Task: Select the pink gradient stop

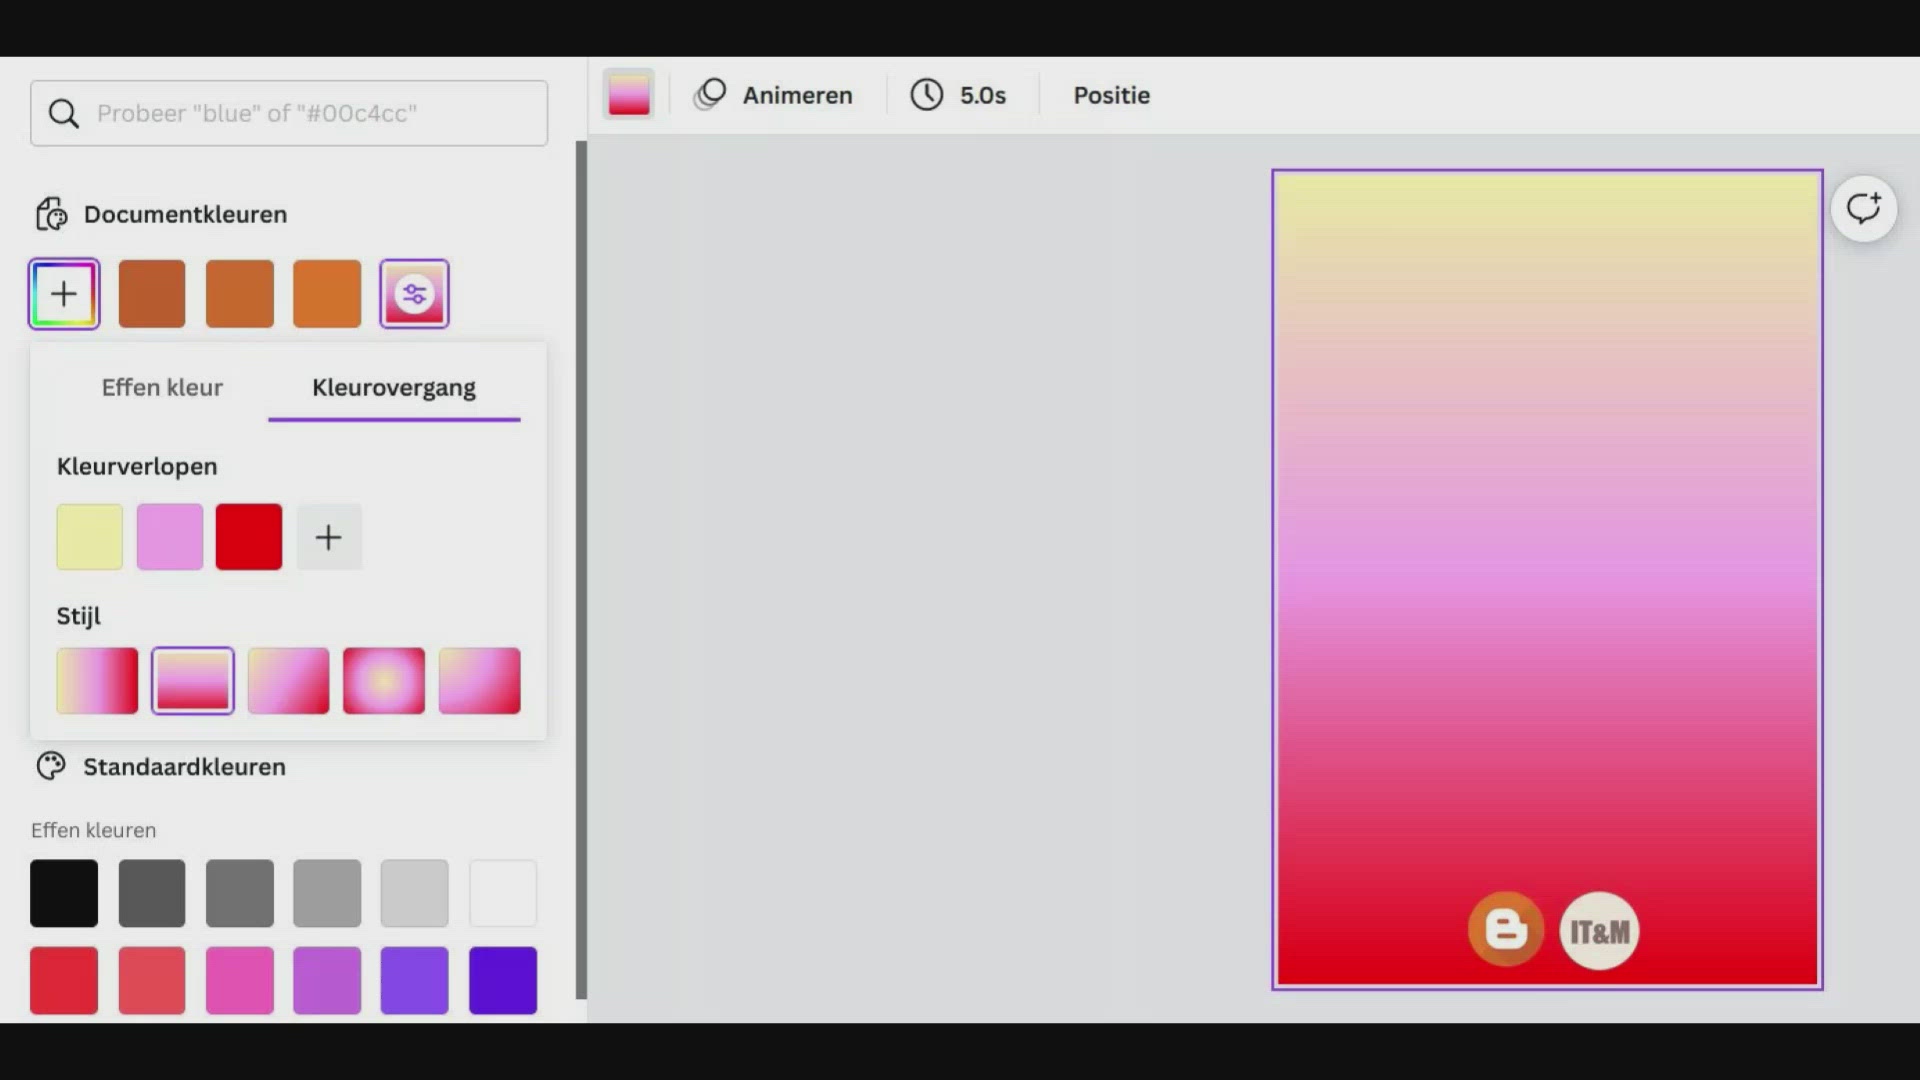Action: 170,537
